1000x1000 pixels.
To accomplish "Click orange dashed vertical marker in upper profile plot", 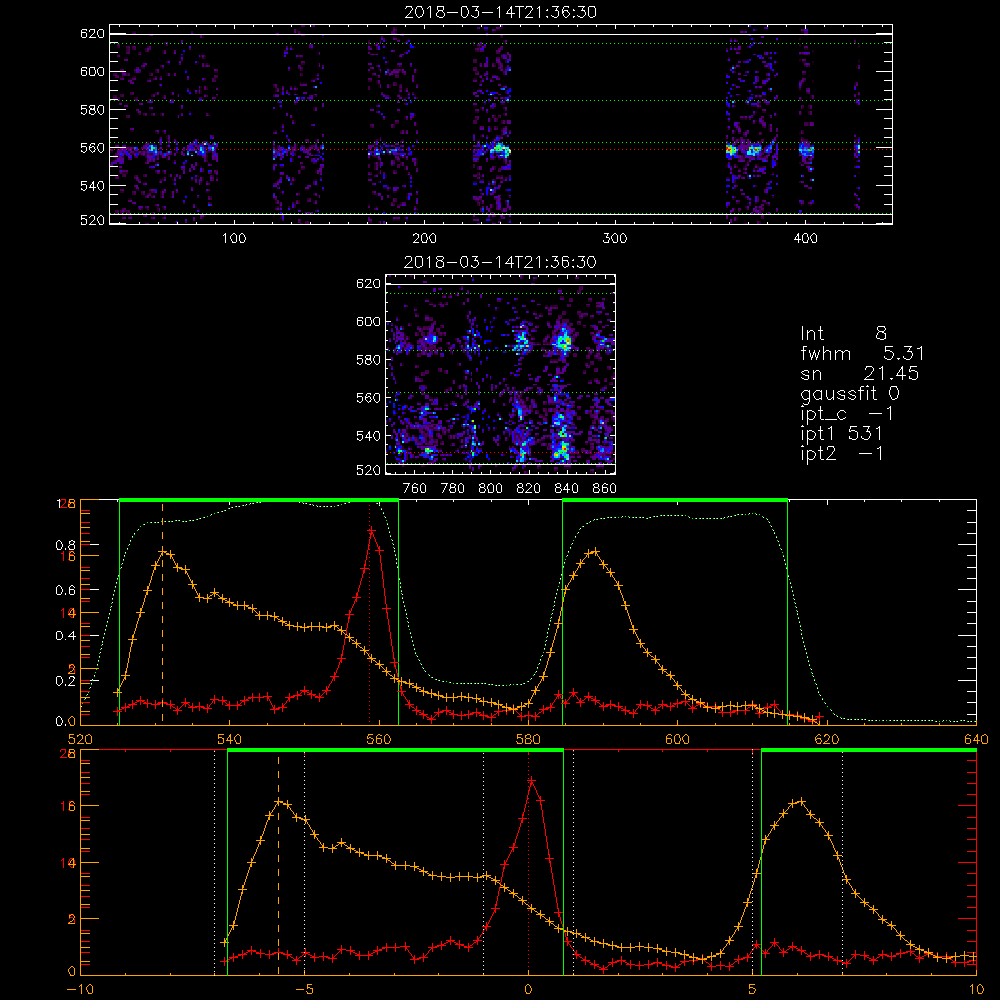I will click(x=162, y=612).
